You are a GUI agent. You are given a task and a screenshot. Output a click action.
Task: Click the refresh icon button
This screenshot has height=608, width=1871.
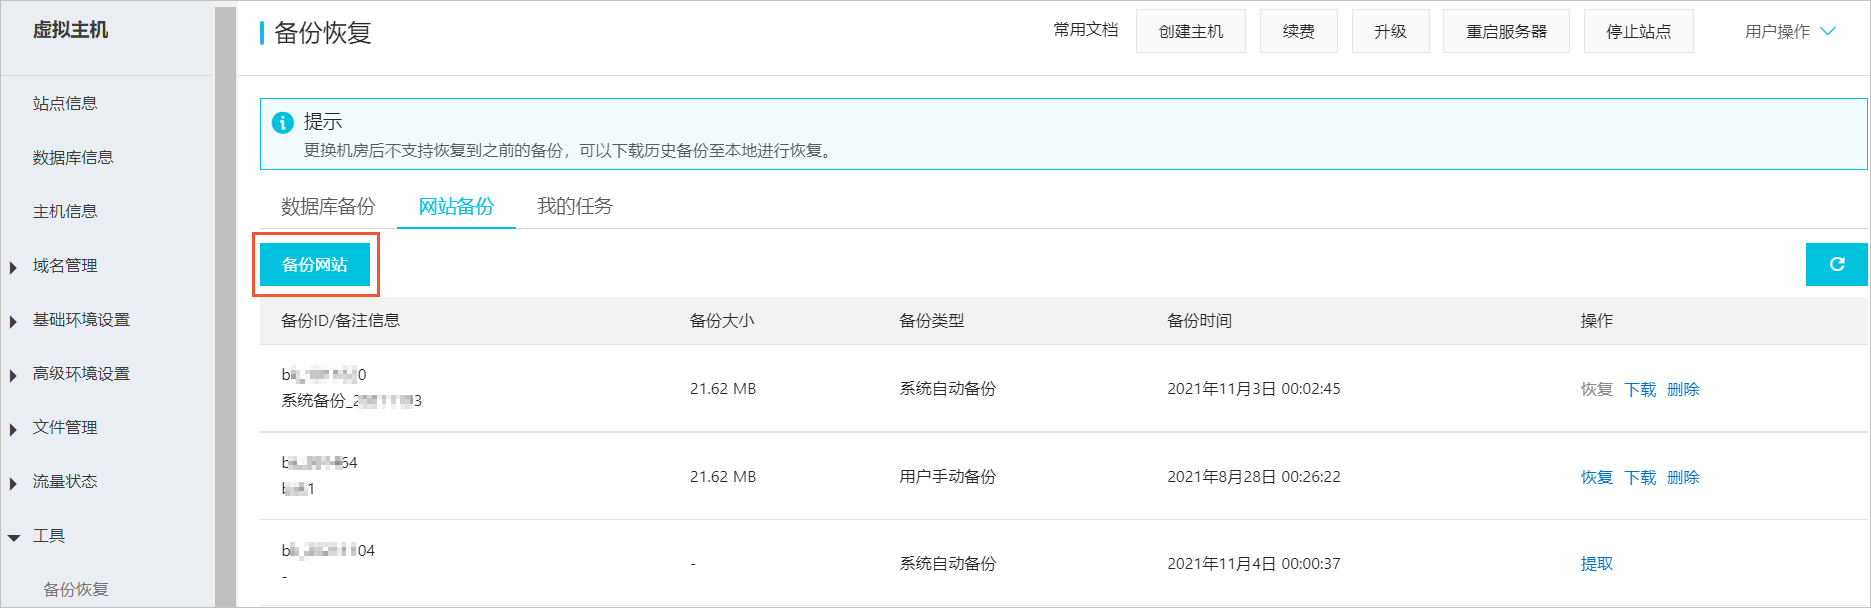tap(1836, 265)
